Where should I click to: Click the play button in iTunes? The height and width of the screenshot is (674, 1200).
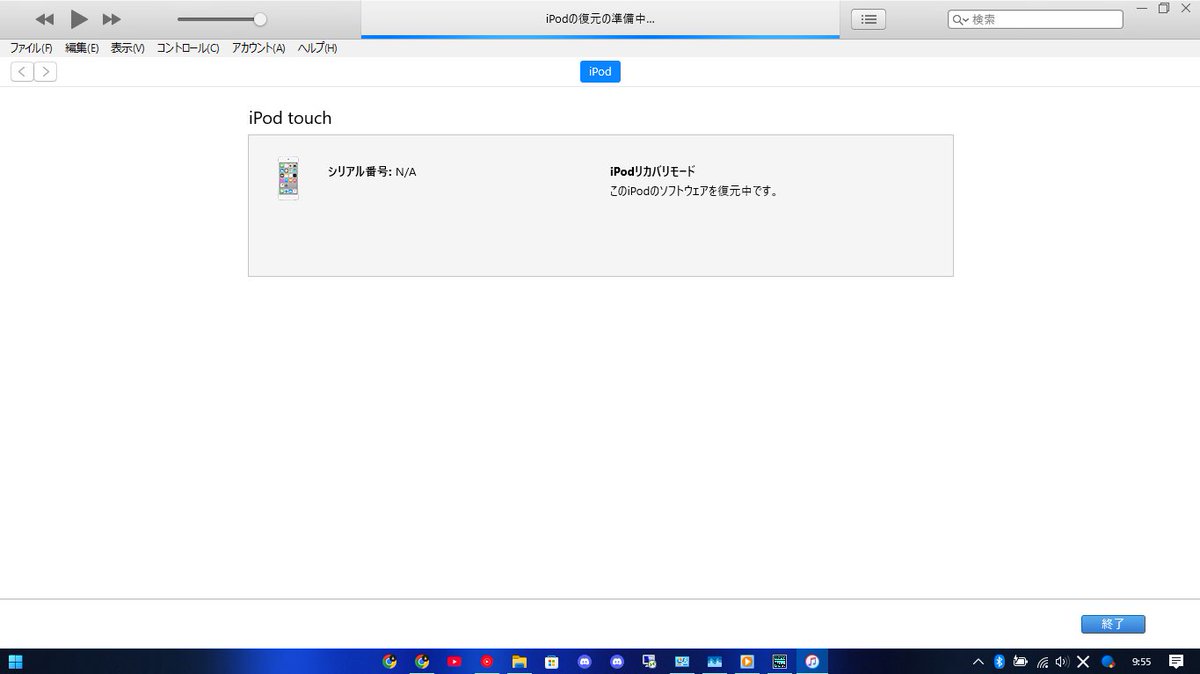point(79,19)
